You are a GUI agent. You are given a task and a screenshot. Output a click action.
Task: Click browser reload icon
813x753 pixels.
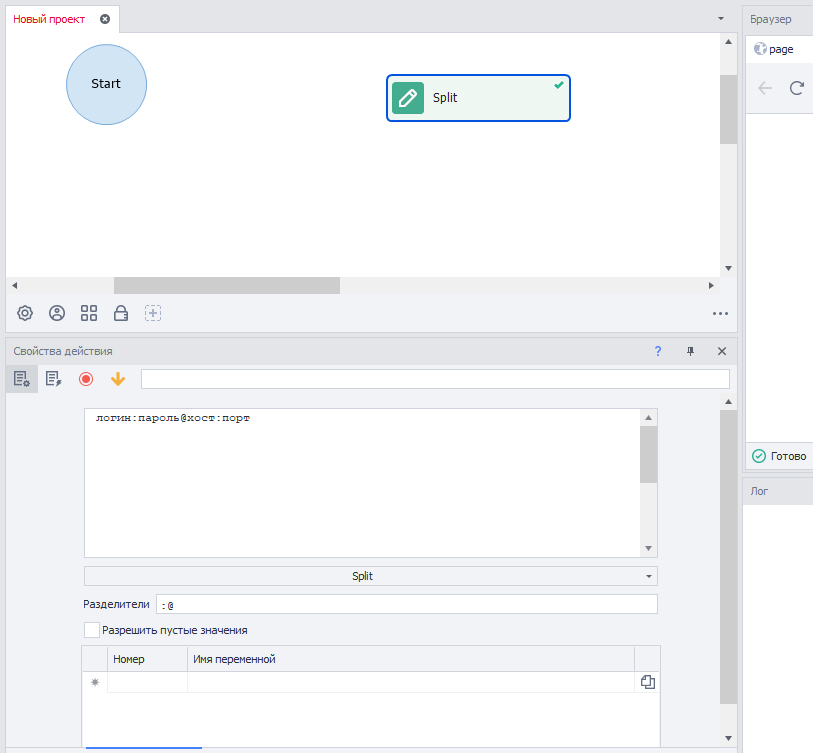[797, 88]
